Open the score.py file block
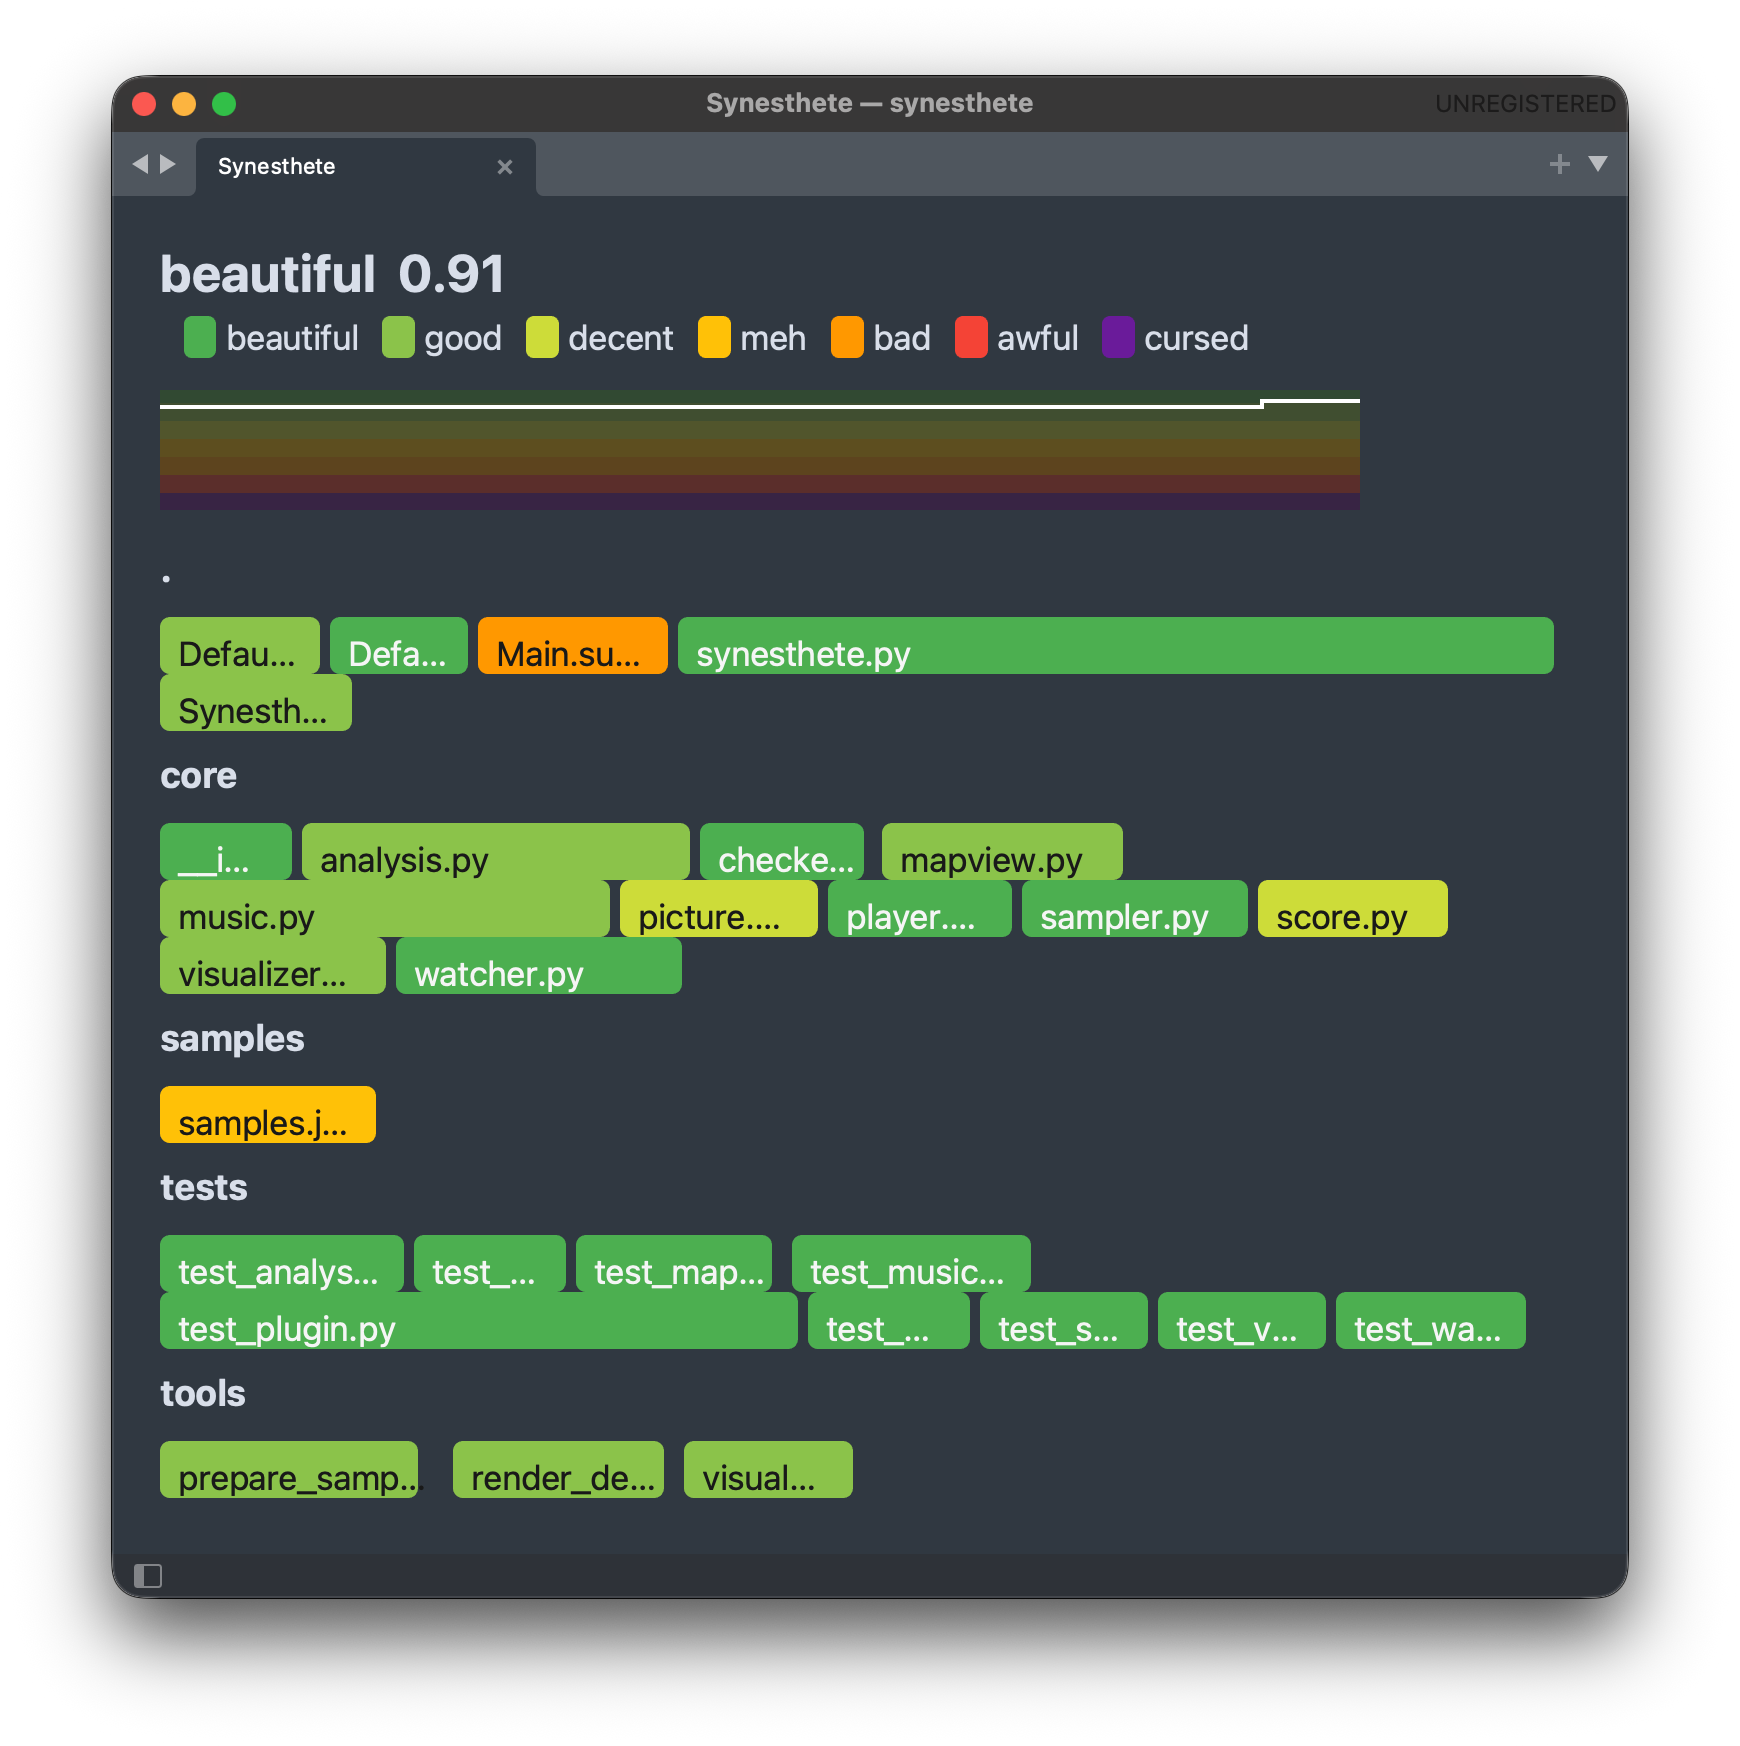 1353,909
